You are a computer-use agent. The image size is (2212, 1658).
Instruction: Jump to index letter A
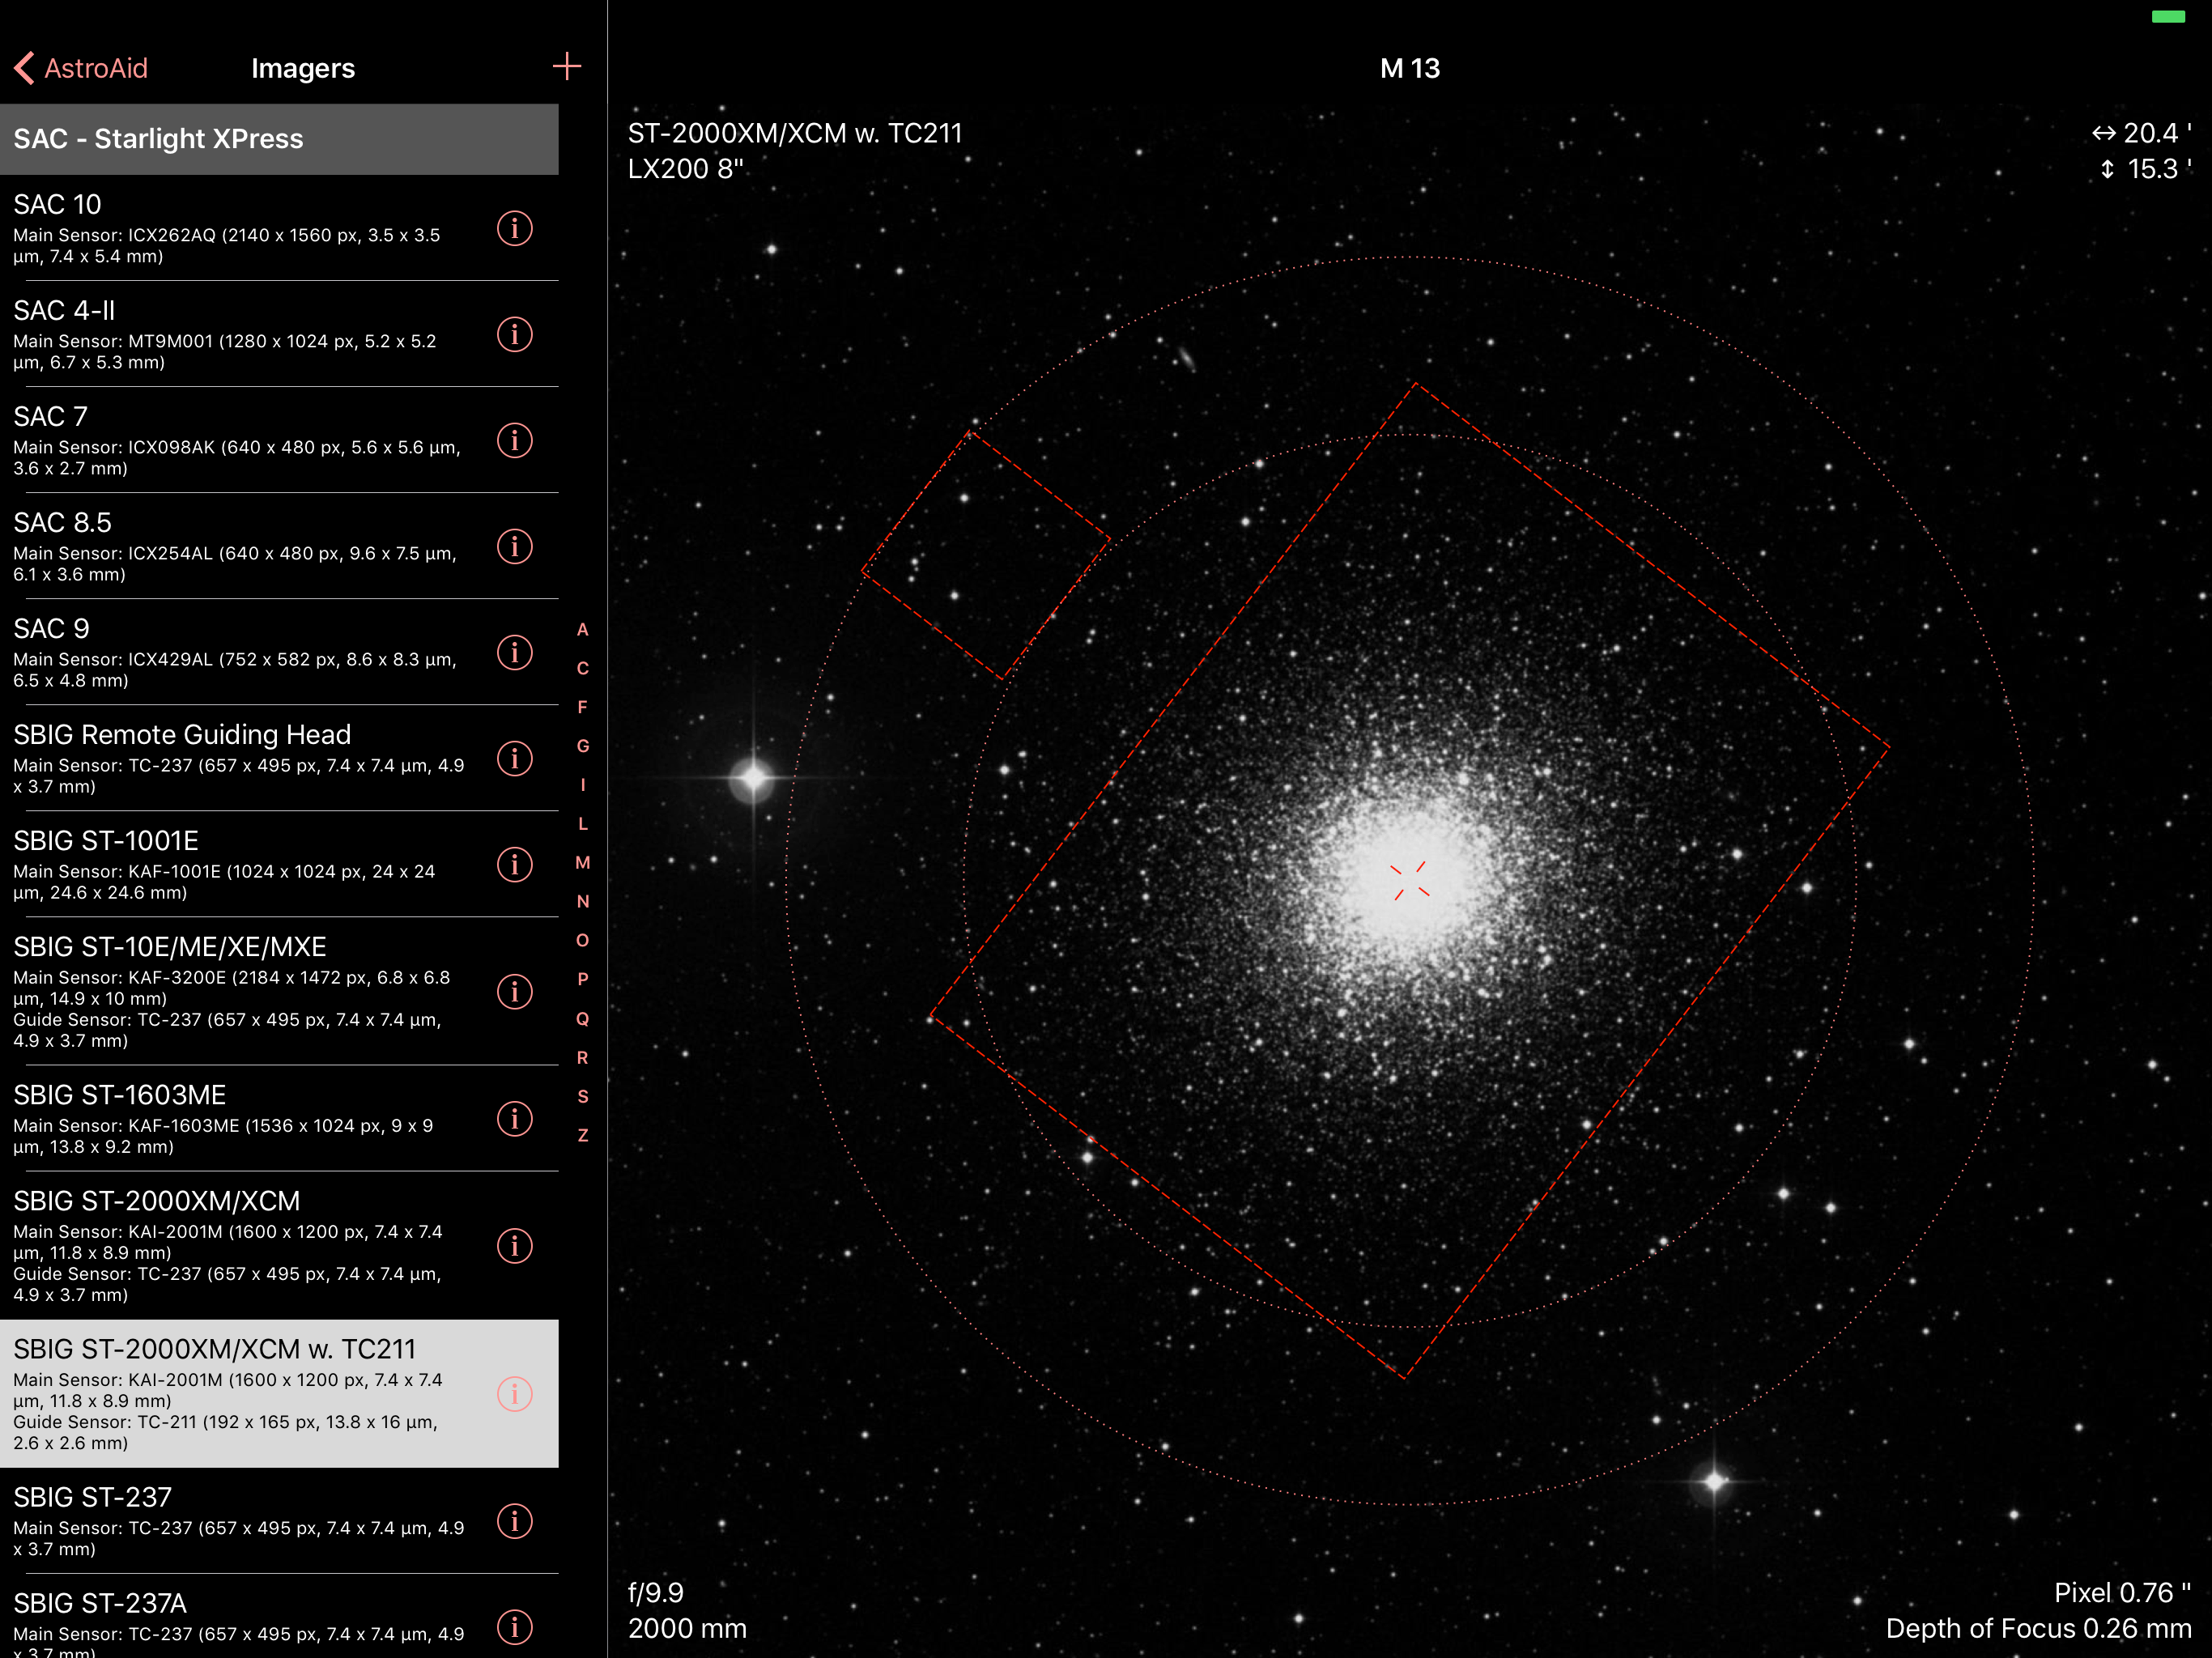click(582, 629)
